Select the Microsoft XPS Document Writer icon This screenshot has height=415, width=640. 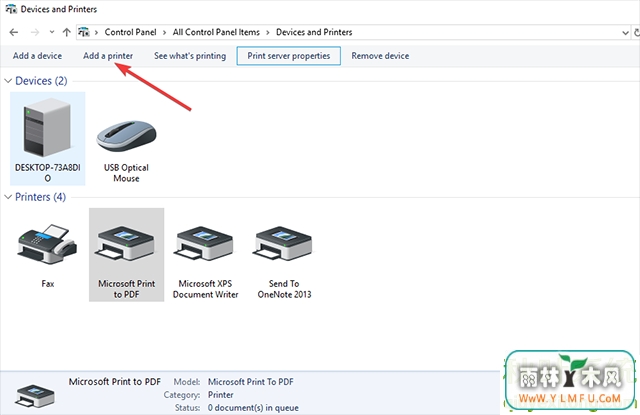pos(205,244)
